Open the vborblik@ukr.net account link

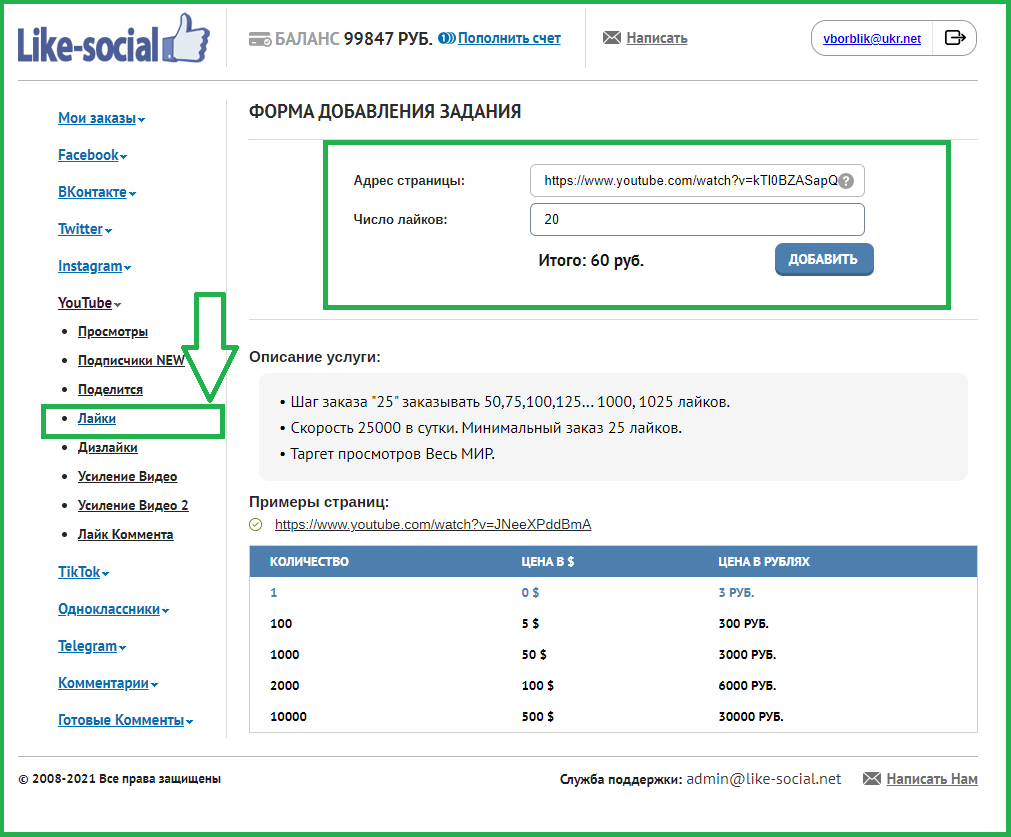(x=872, y=39)
